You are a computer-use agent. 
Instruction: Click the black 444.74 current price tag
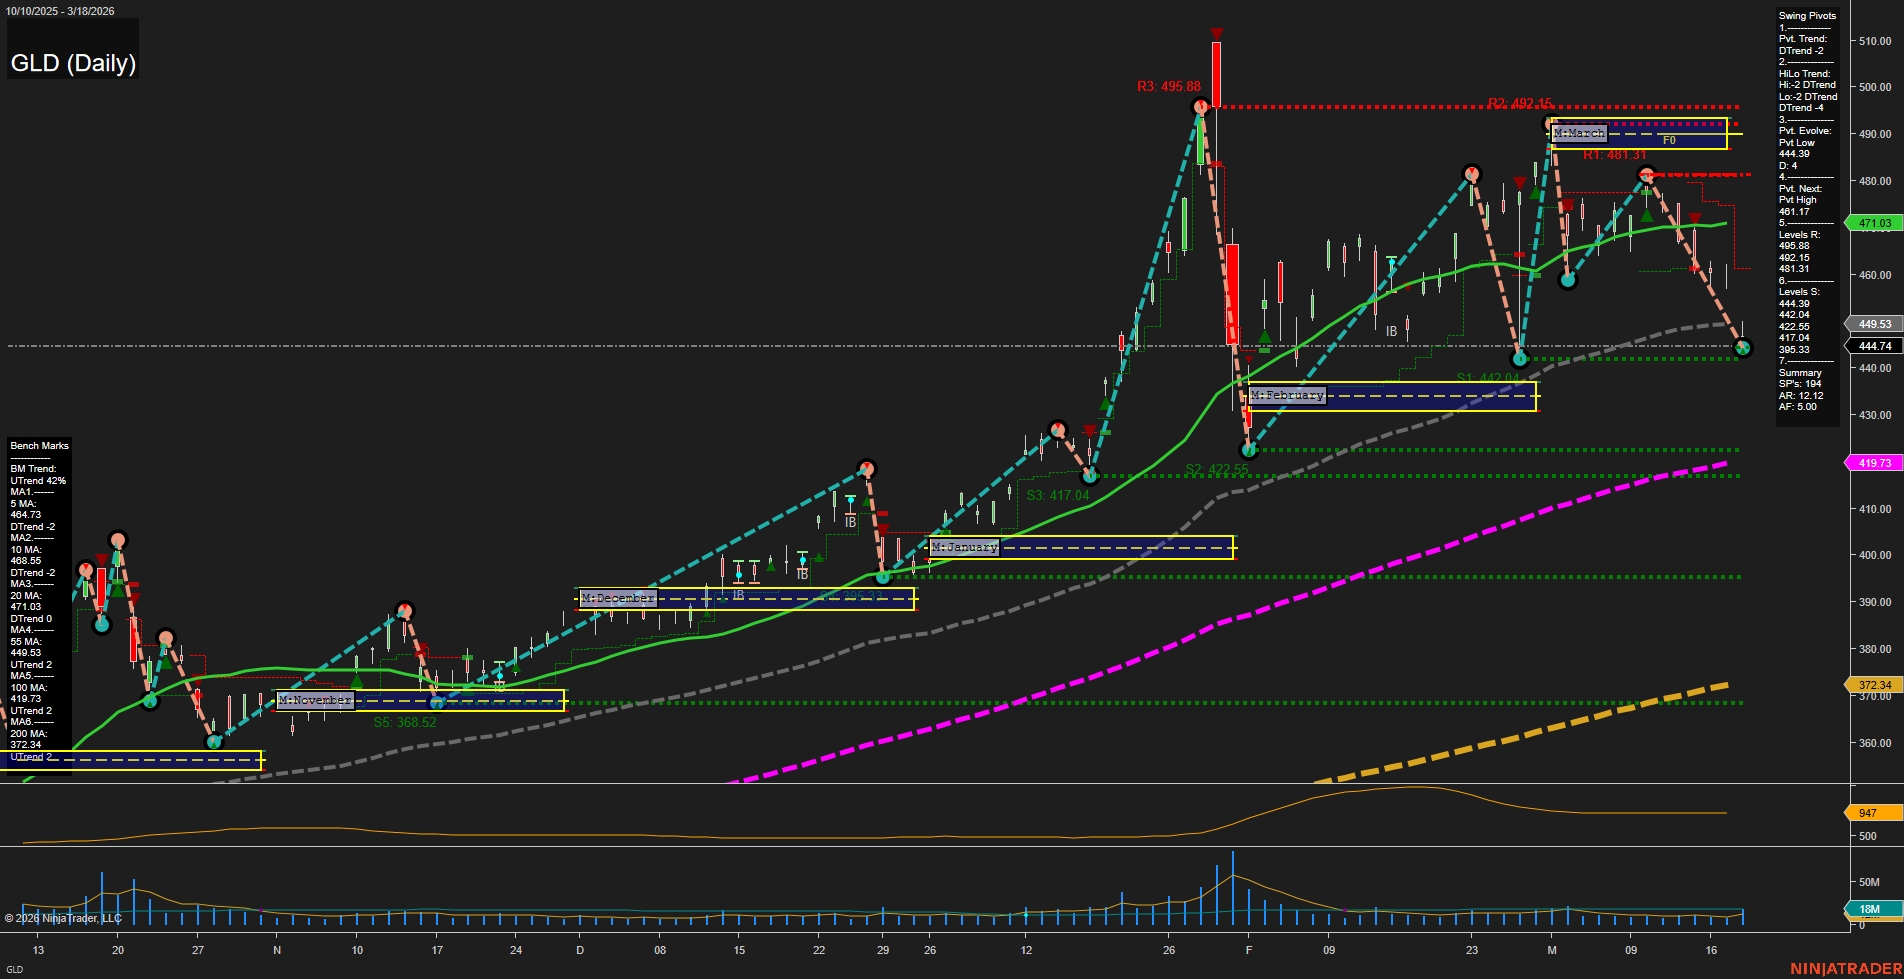point(1870,345)
